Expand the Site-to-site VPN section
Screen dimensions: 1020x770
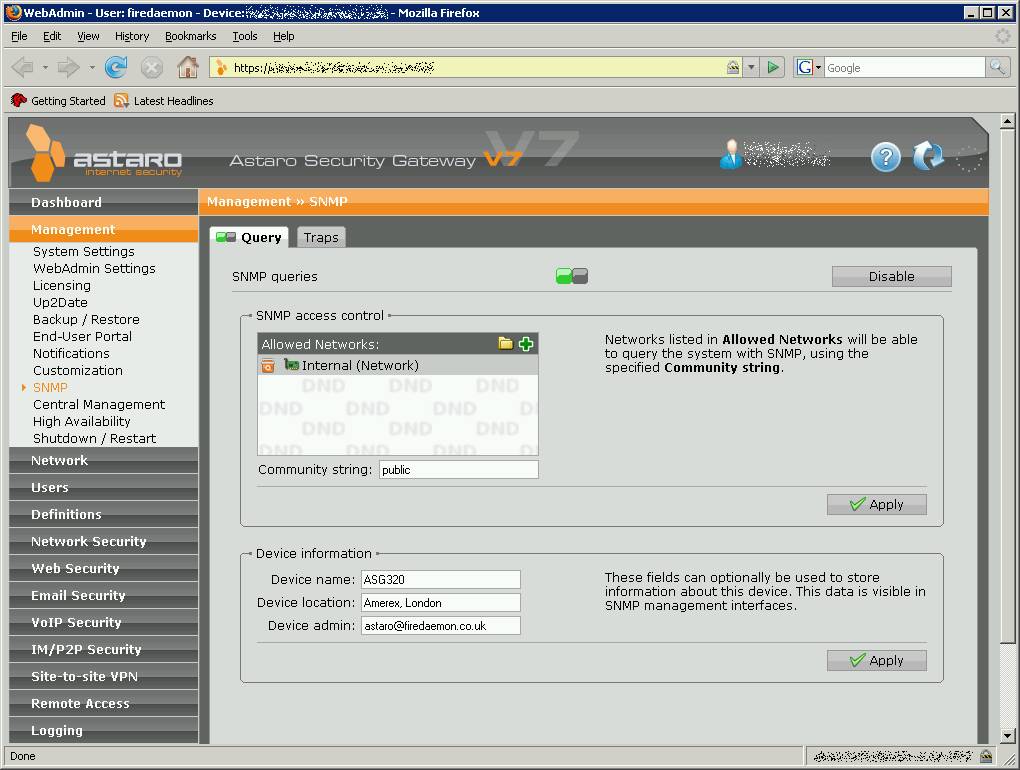[104, 676]
